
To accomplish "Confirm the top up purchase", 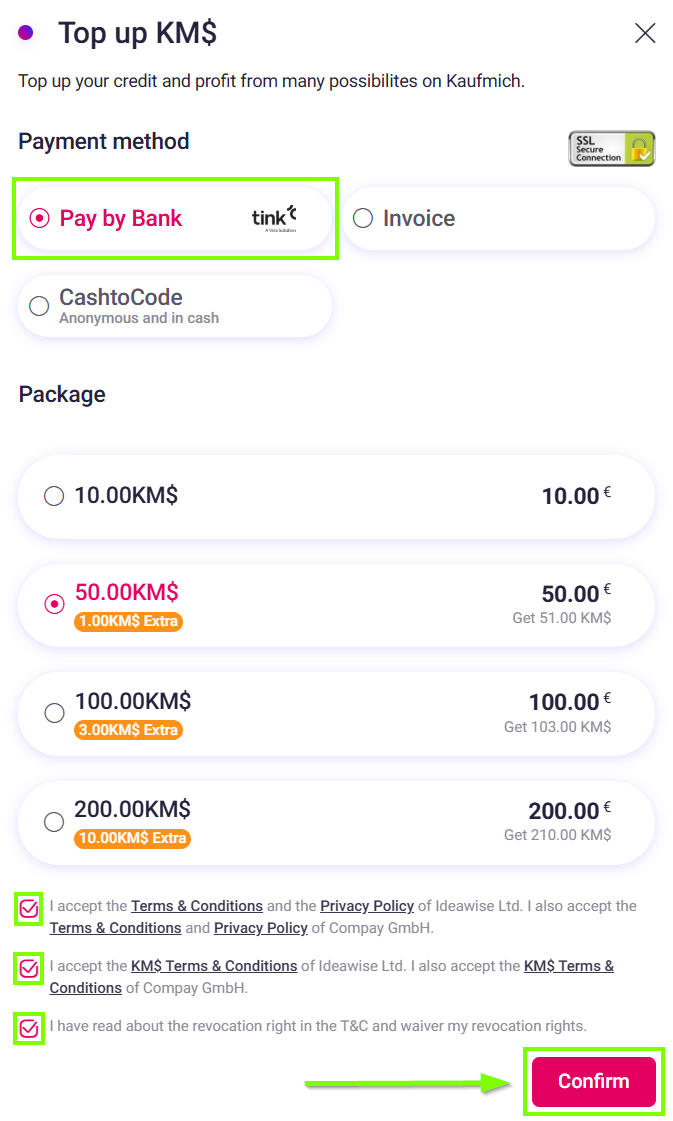I will (x=594, y=1081).
